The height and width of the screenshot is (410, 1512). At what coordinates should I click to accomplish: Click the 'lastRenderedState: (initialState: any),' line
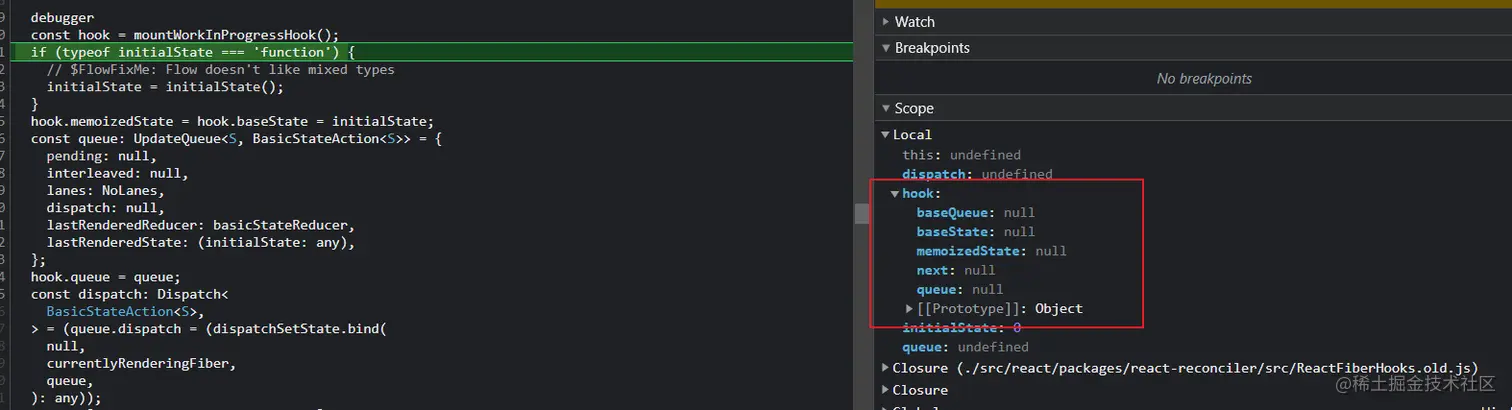201,243
